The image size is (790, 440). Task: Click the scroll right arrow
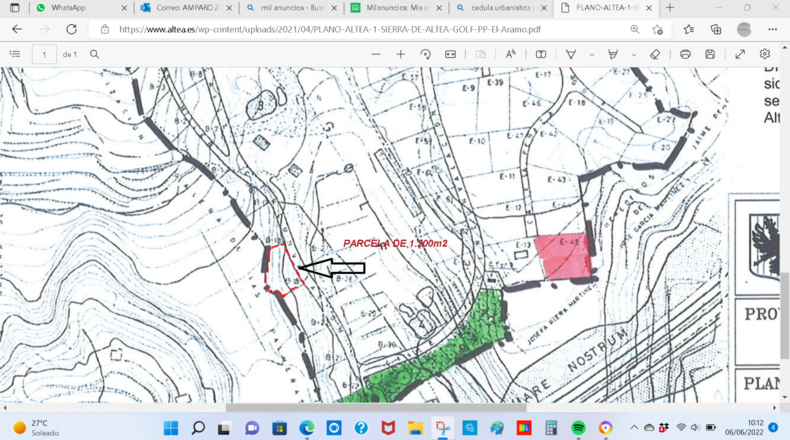tap(775, 408)
